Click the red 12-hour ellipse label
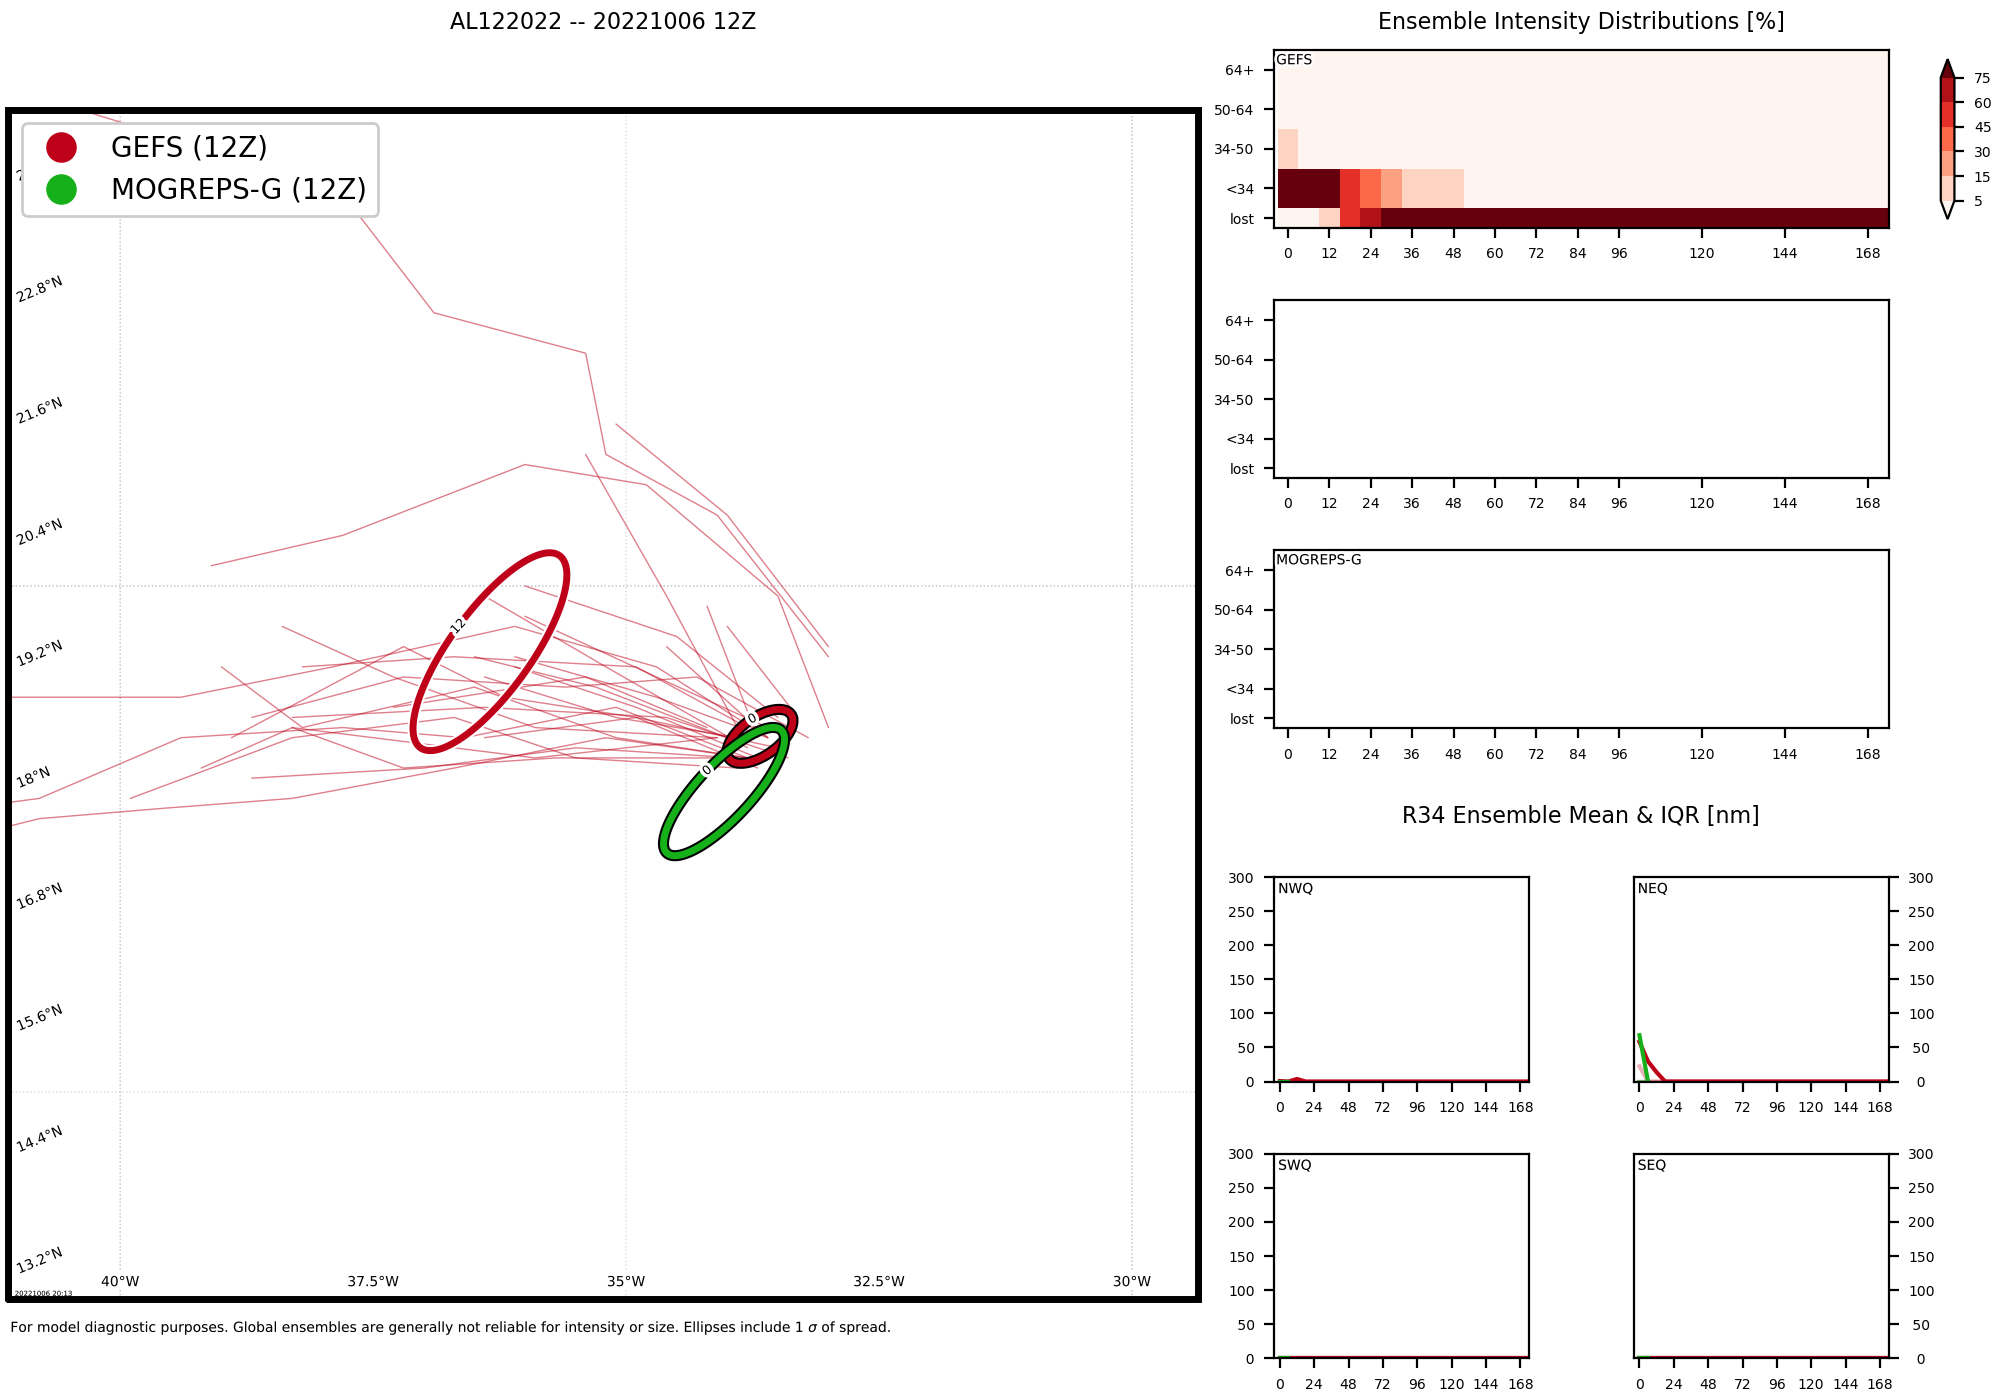Viewport: 2000px width, 1400px height. pos(458,625)
